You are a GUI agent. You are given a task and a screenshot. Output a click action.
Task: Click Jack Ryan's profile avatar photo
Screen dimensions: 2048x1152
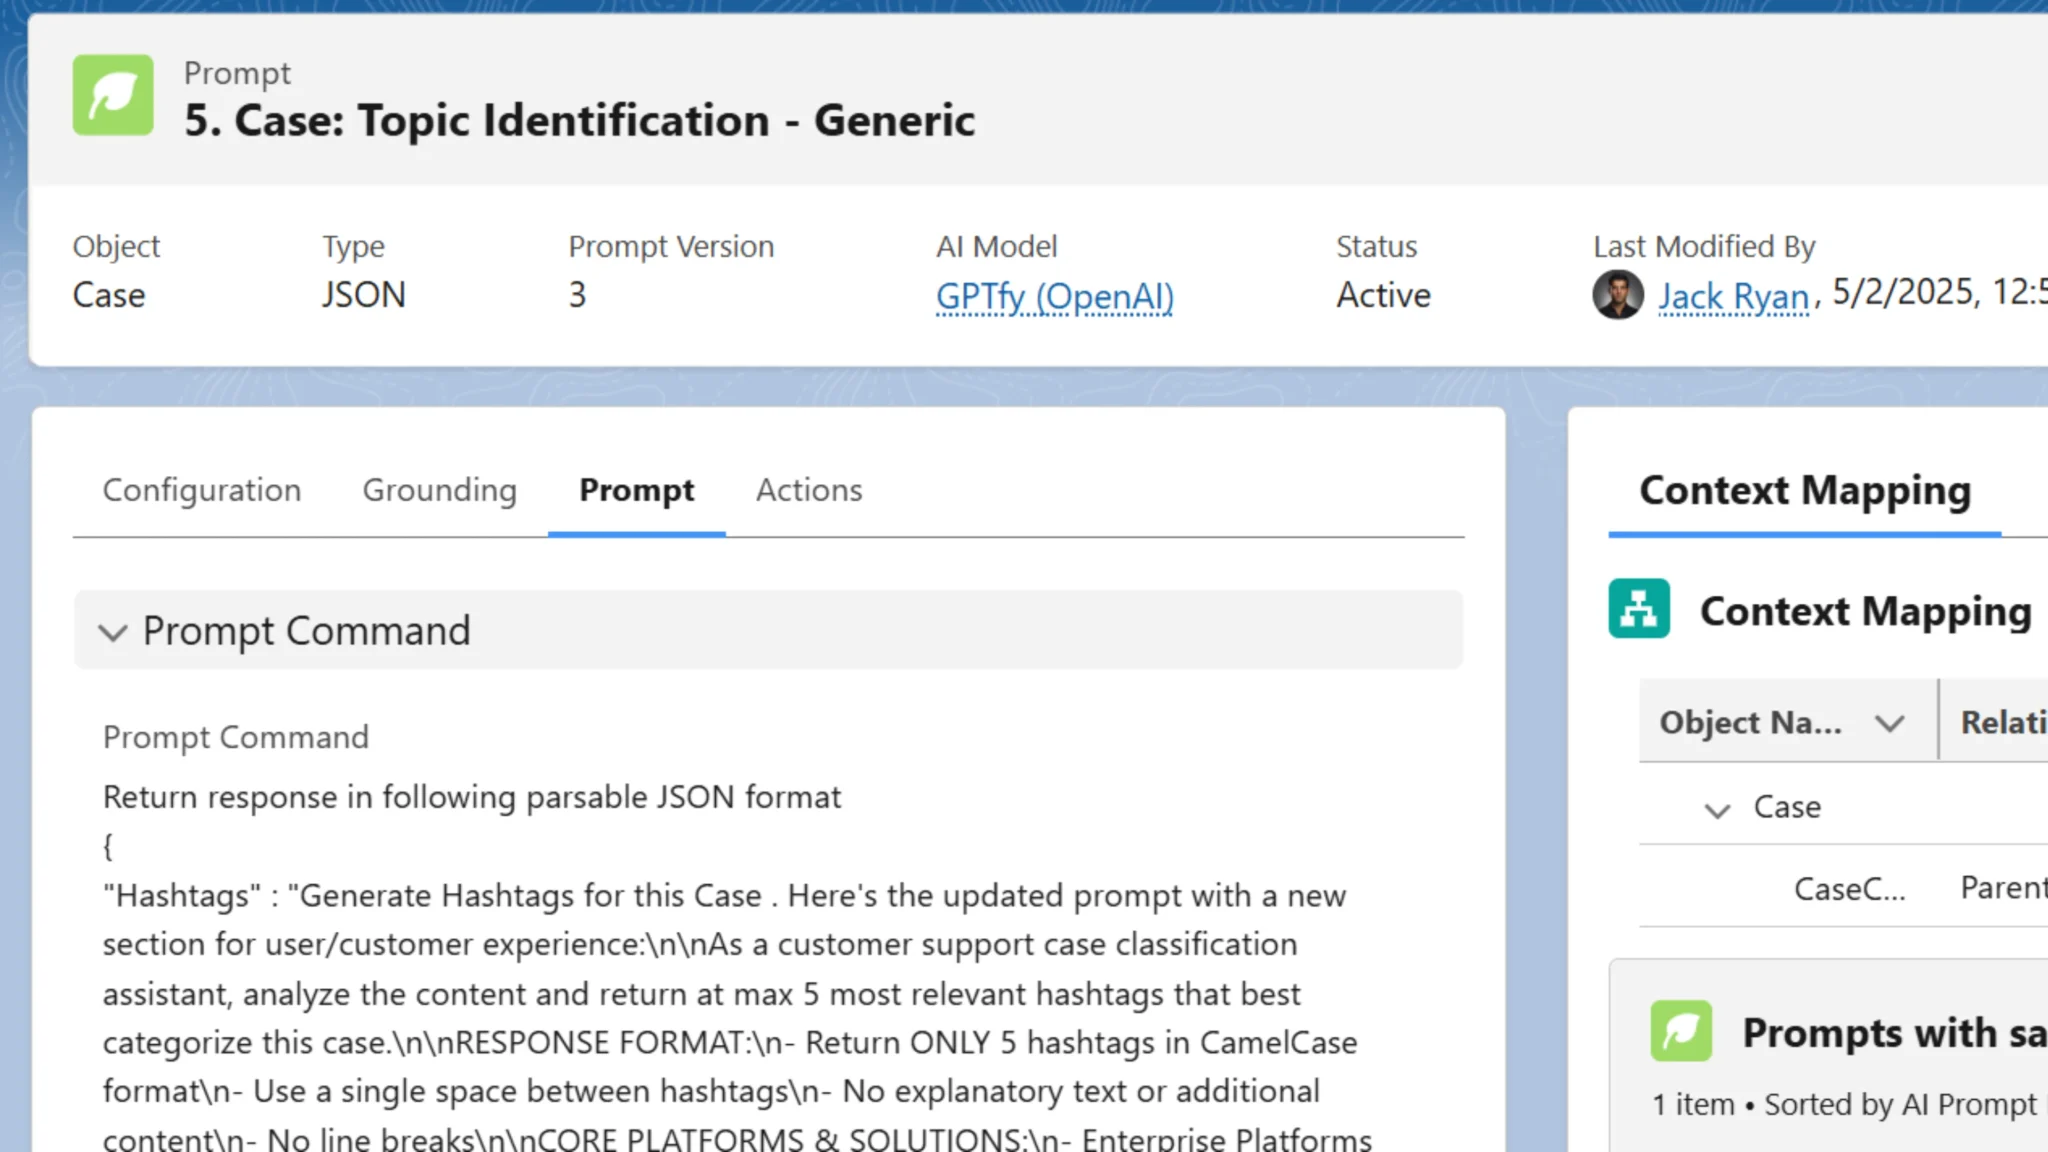tap(1617, 296)
